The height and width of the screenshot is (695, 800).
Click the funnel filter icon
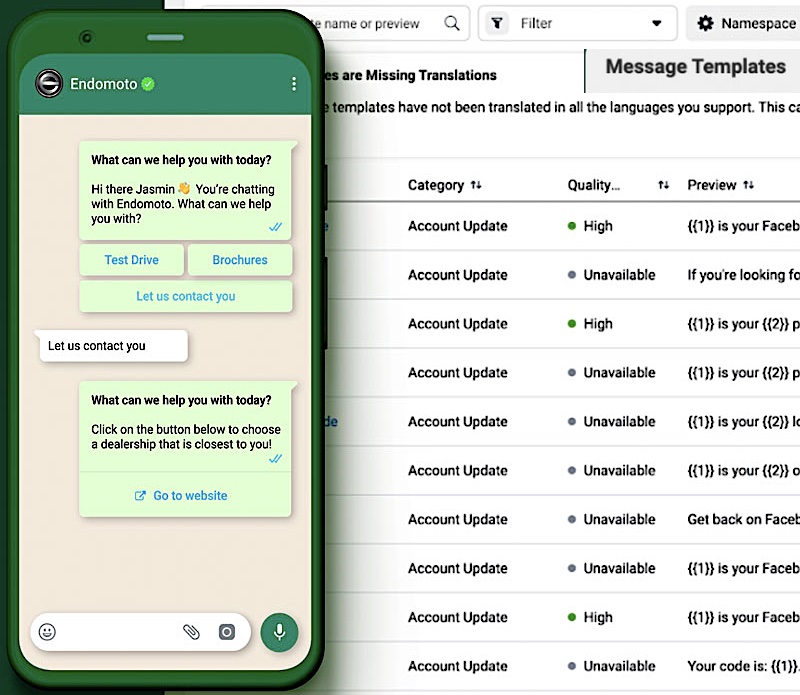[x=496, y=23]
